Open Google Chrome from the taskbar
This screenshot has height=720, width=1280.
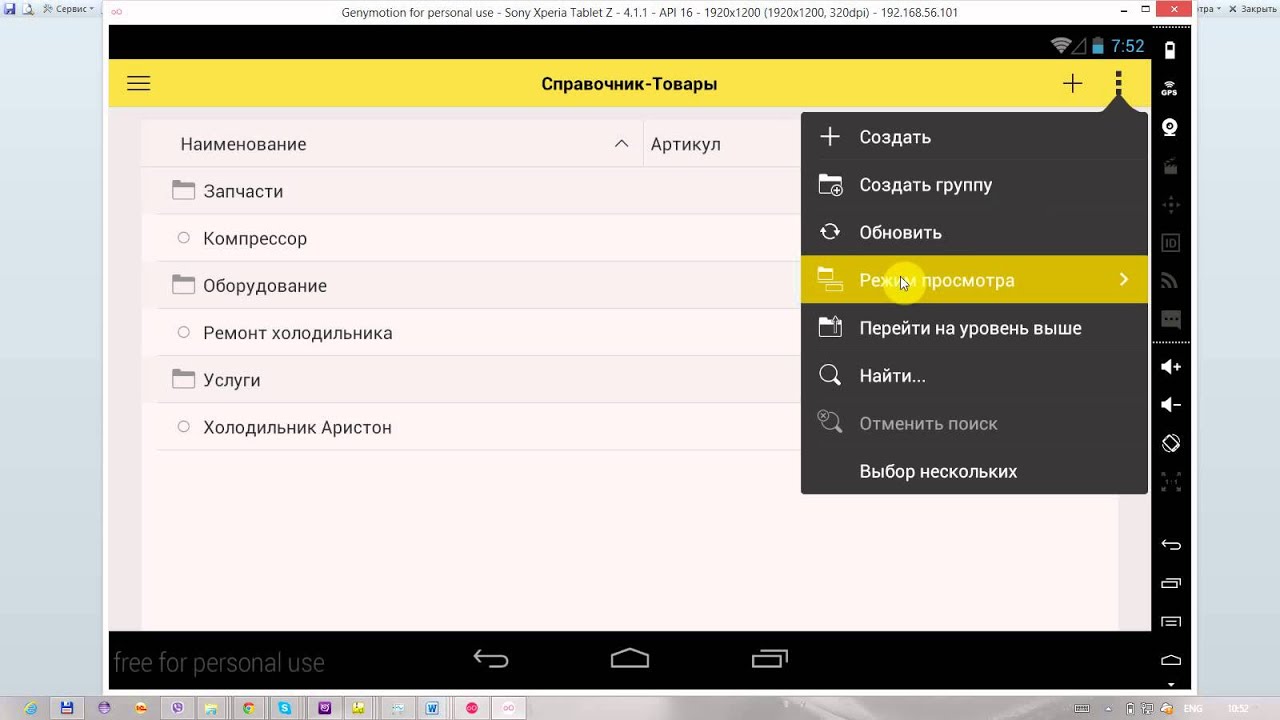[x=249, y=708]
